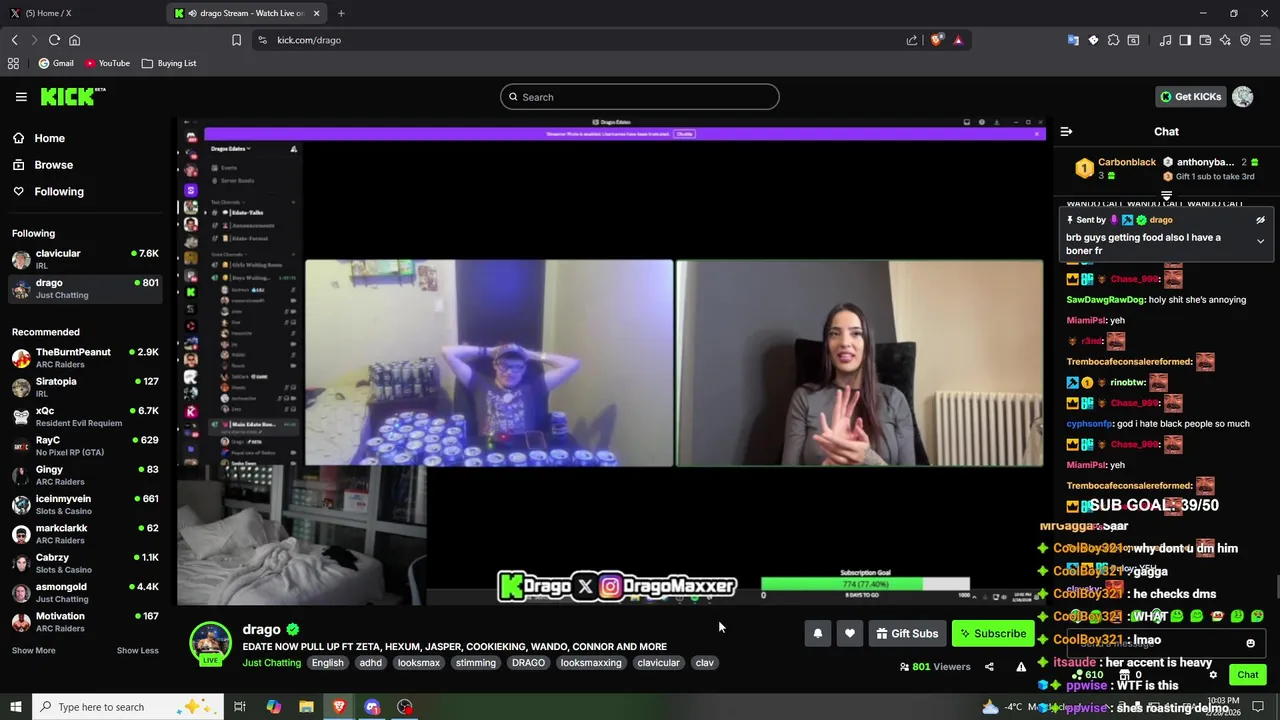
Task: Select the looksmaxxing tag
Action: [x=591, y=663]
